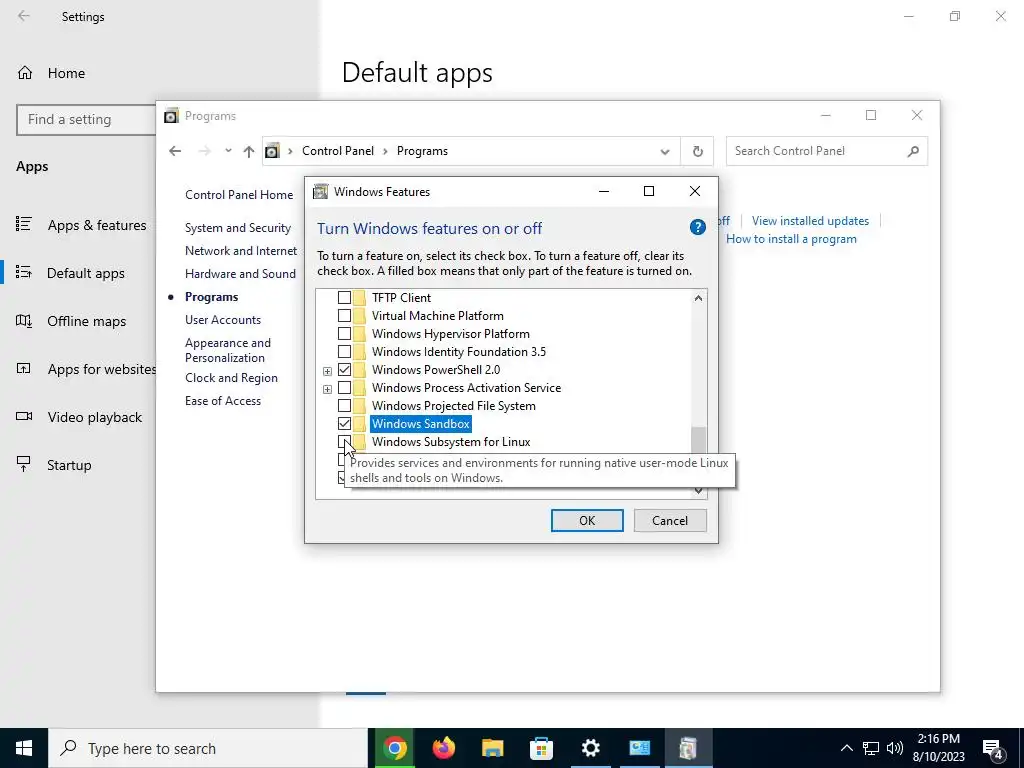The height and width of the screenshot is (768, 1024).
Task: Select Windows Subsystem for Linux row
Action: click(451, 442)
